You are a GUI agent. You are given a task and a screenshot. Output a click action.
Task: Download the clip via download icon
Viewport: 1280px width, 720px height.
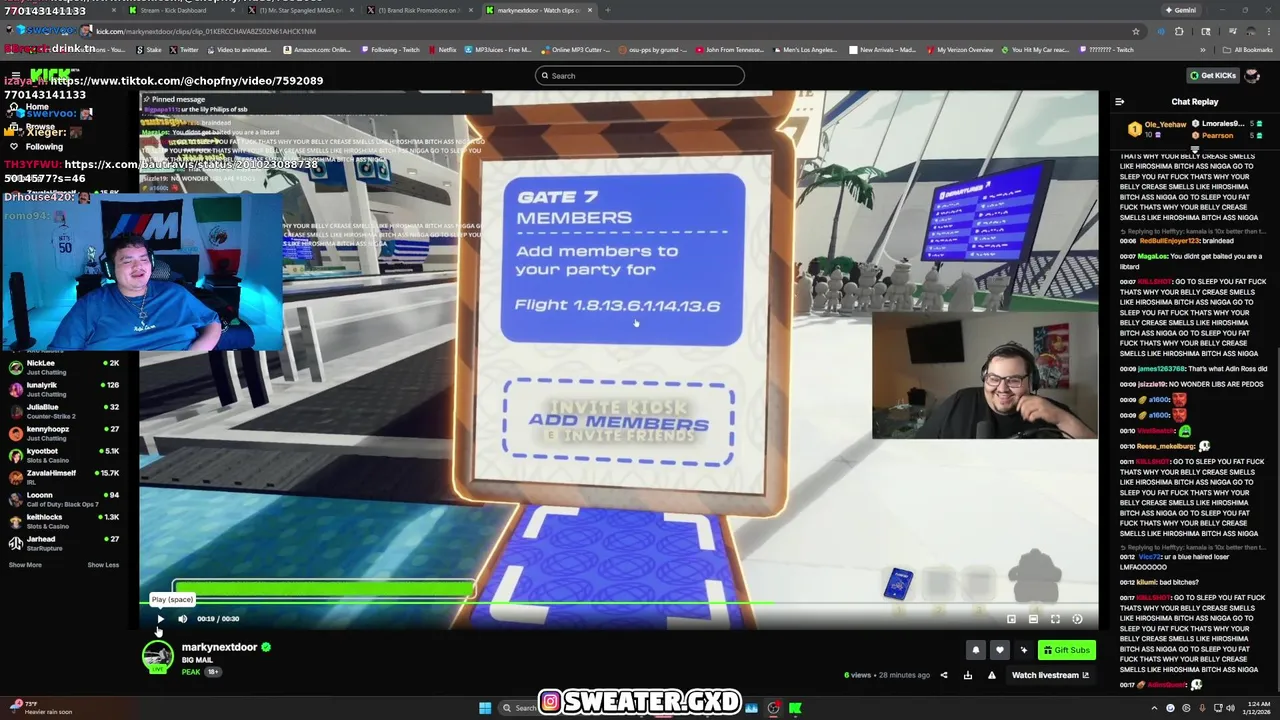click(x=967, y=675)
